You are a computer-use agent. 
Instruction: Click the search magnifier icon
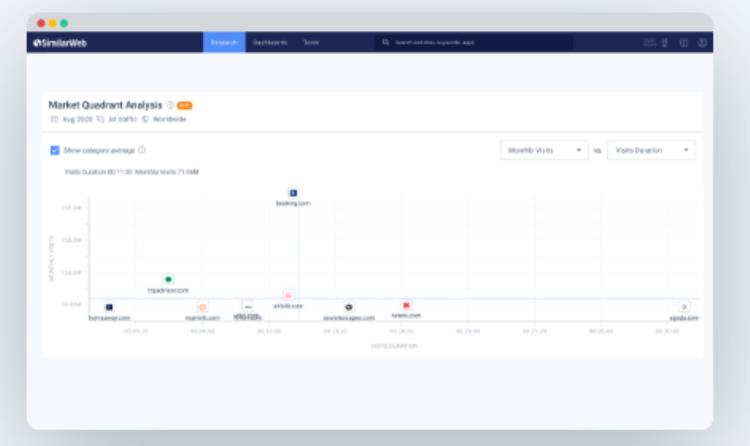(386, 43)
